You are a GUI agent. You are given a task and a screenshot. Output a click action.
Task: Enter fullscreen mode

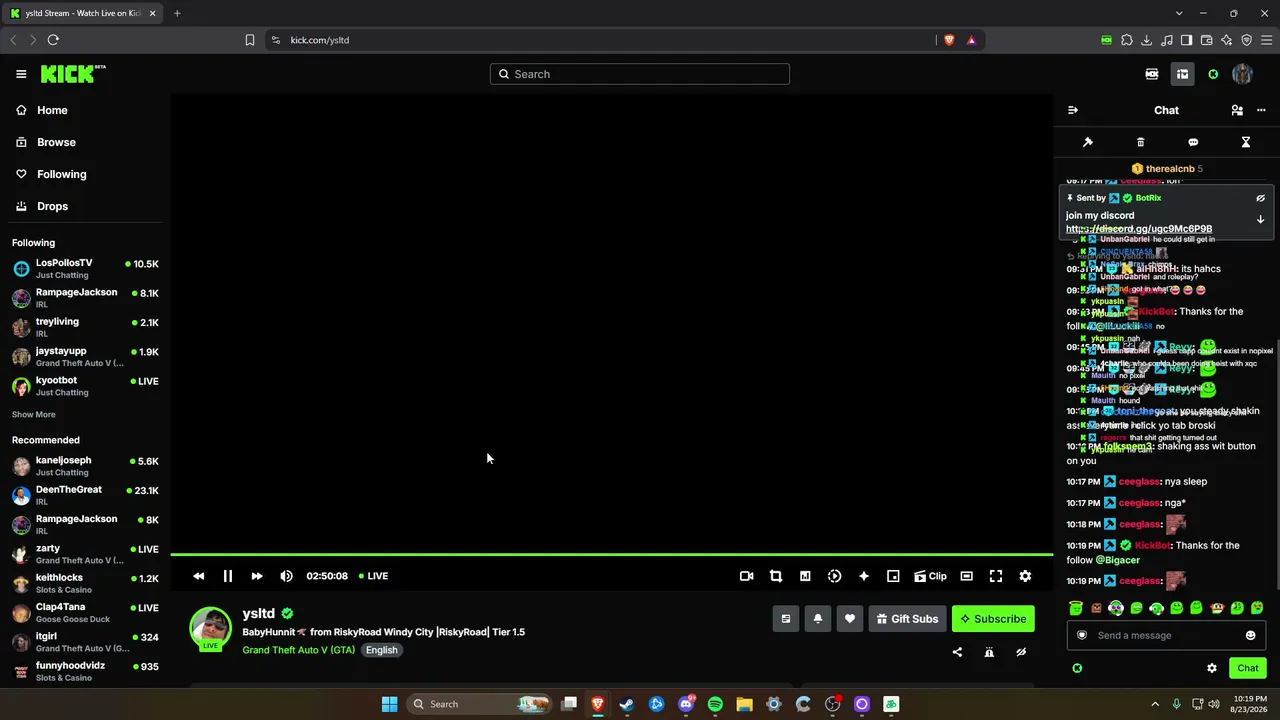[x=996, y=576]
